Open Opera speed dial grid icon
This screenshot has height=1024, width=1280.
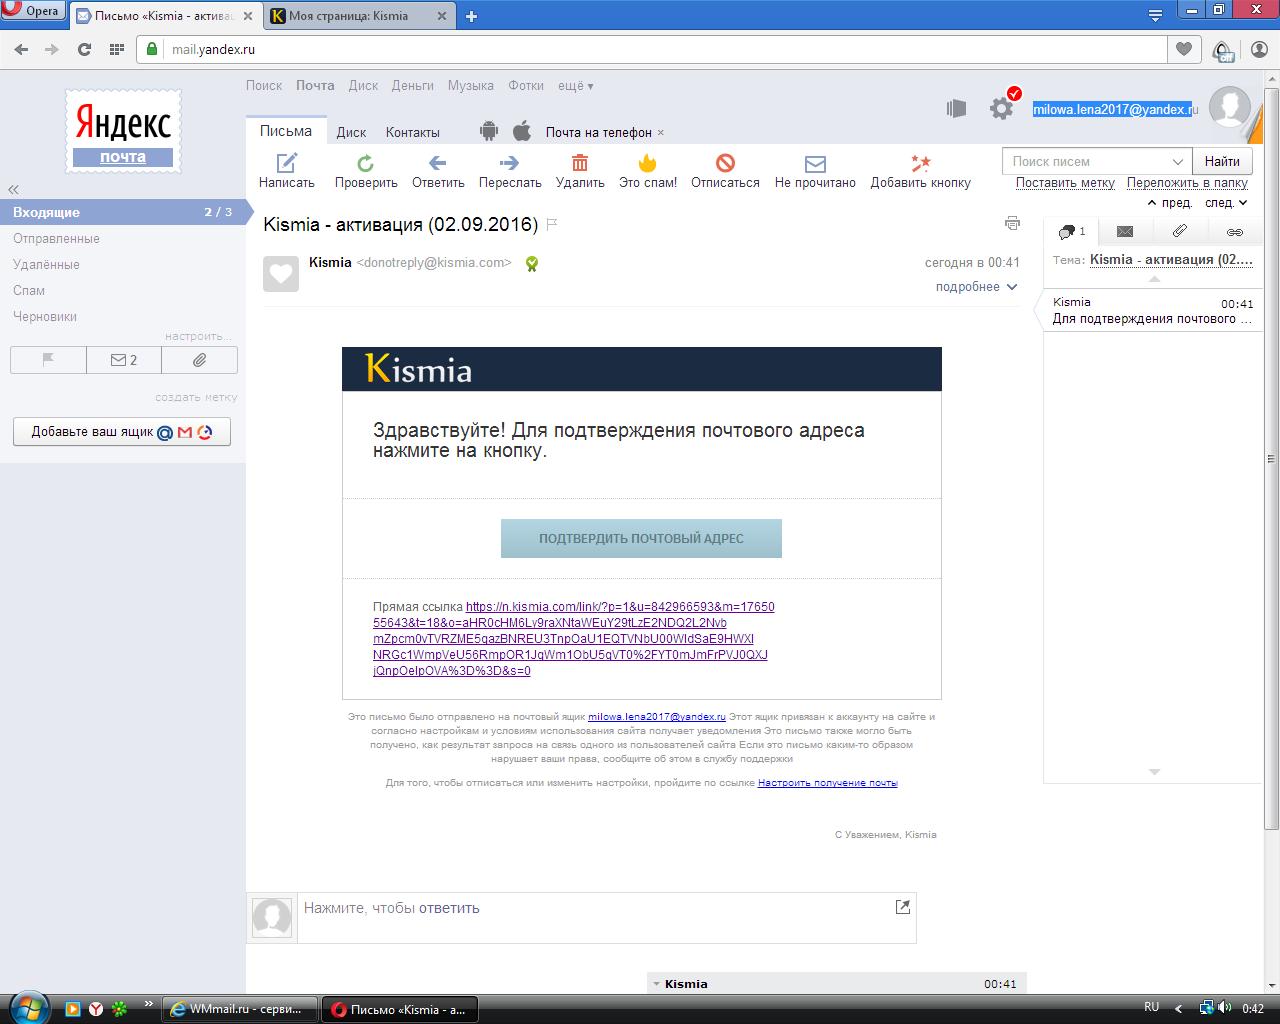(x=116, y=49)
